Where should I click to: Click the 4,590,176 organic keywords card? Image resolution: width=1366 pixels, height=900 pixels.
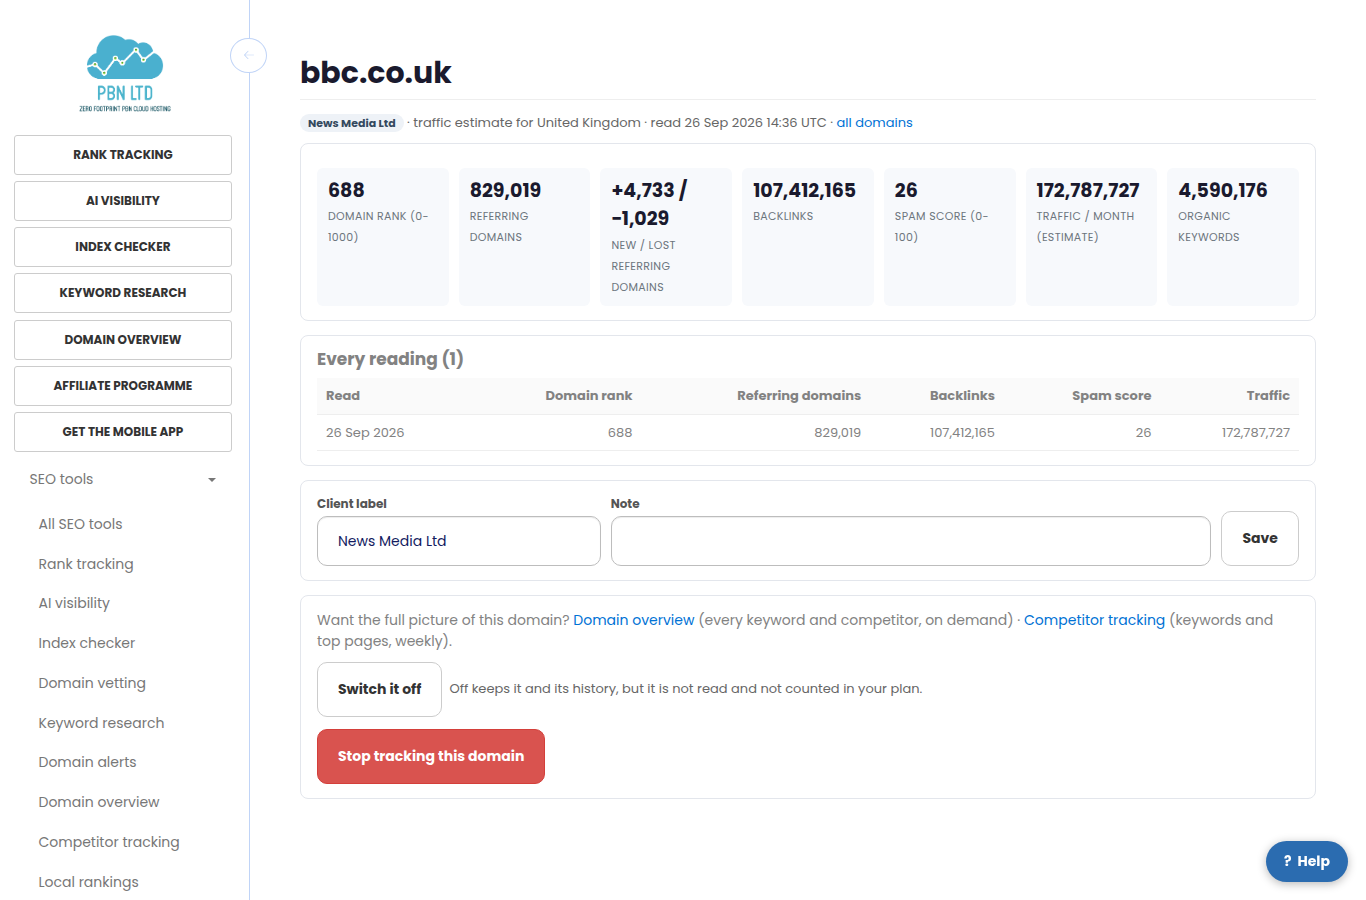[x=1233, y=237]
